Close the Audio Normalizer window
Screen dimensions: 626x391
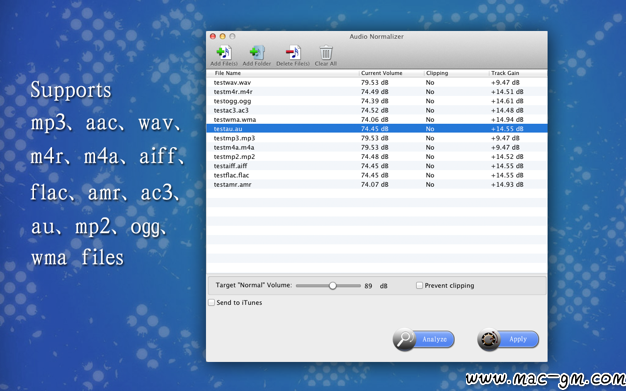tap(213, 36)
